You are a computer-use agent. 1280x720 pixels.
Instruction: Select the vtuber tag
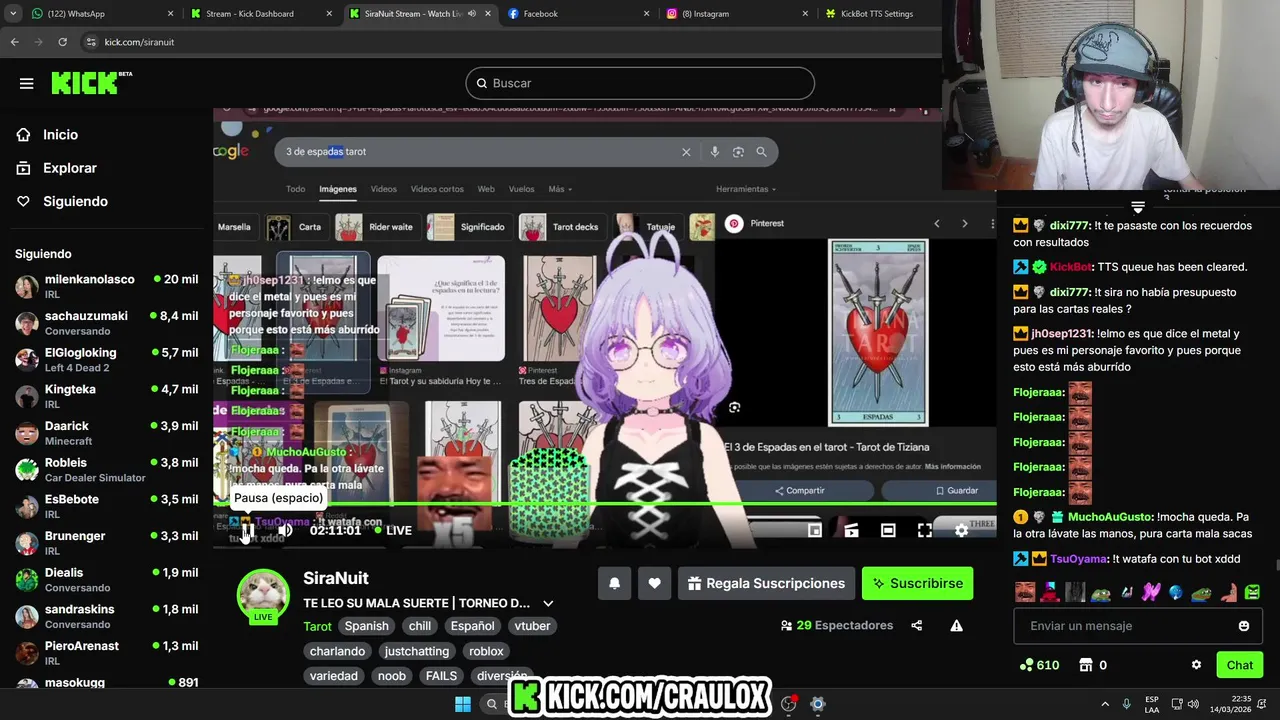(532, 626)
